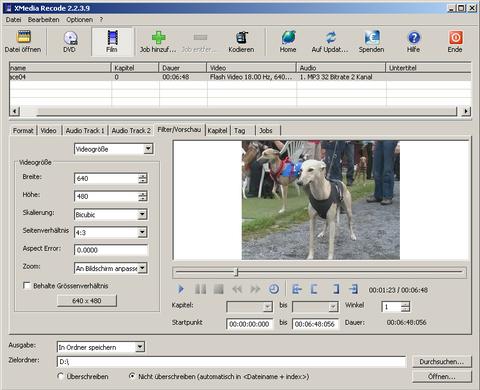This screenshot has width=480, height=390.
Task: Open the Optionen menu
Action: pos(80,20)
